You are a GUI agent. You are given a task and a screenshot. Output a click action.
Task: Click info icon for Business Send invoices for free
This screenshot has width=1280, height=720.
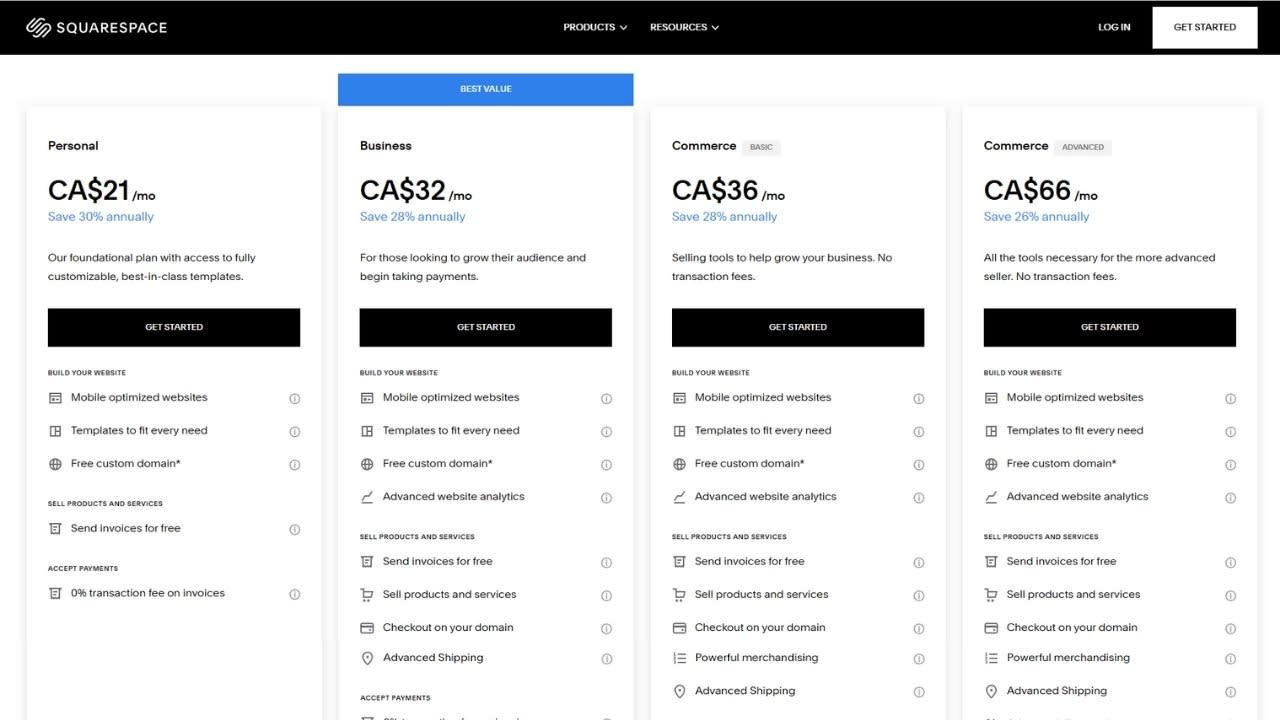[606, 563]
